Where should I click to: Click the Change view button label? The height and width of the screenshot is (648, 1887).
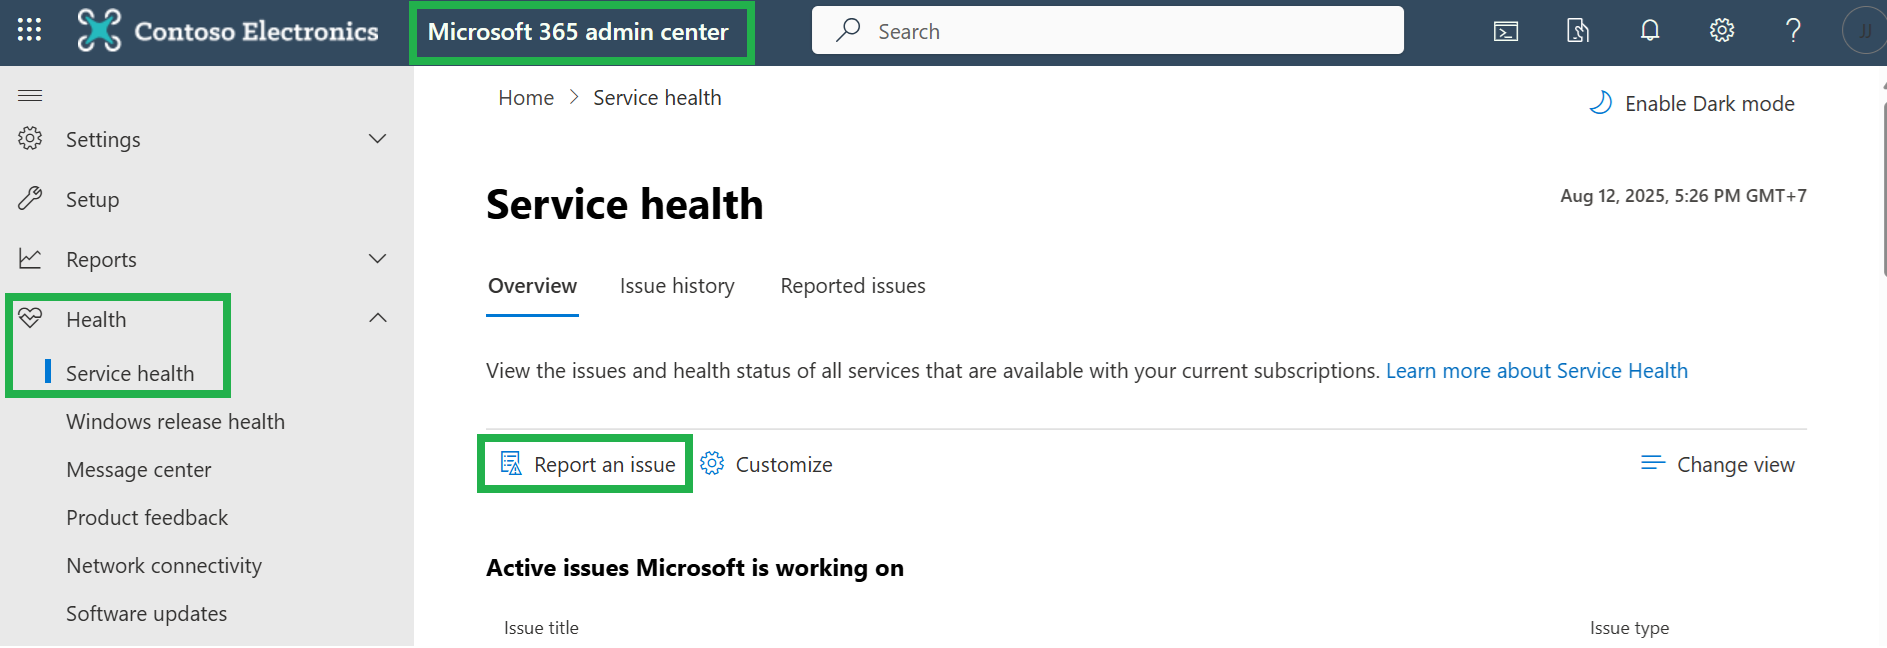1735,465
